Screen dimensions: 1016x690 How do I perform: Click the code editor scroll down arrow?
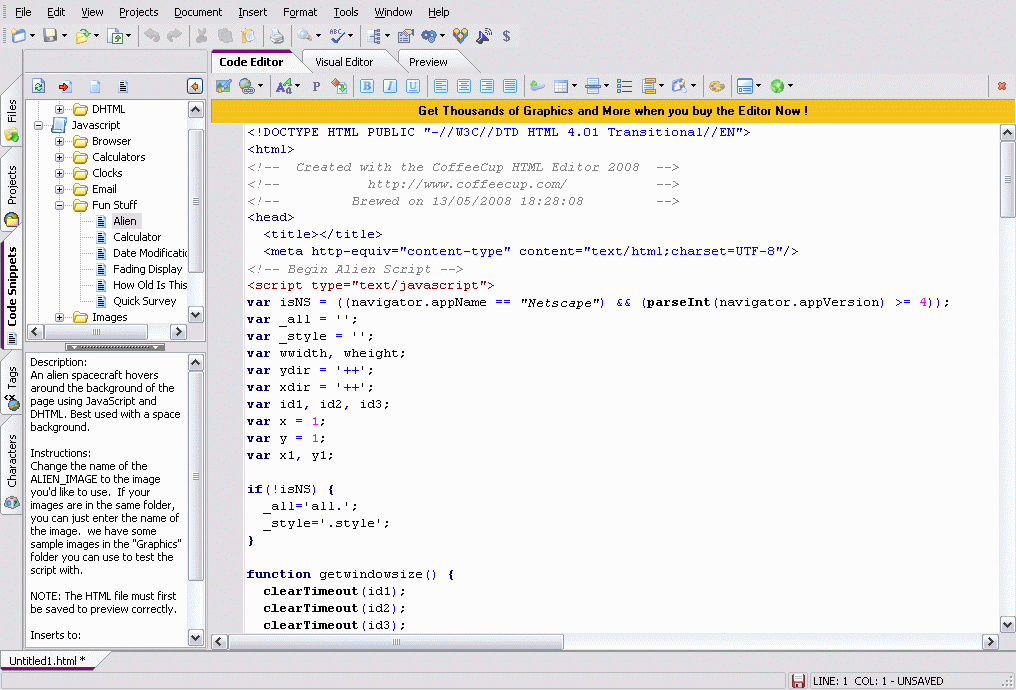tap(1007, 625)
